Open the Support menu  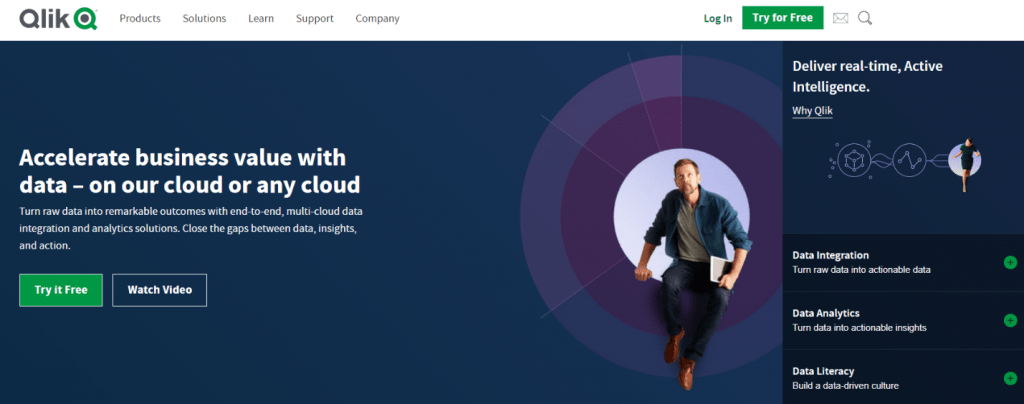[315, 18]
